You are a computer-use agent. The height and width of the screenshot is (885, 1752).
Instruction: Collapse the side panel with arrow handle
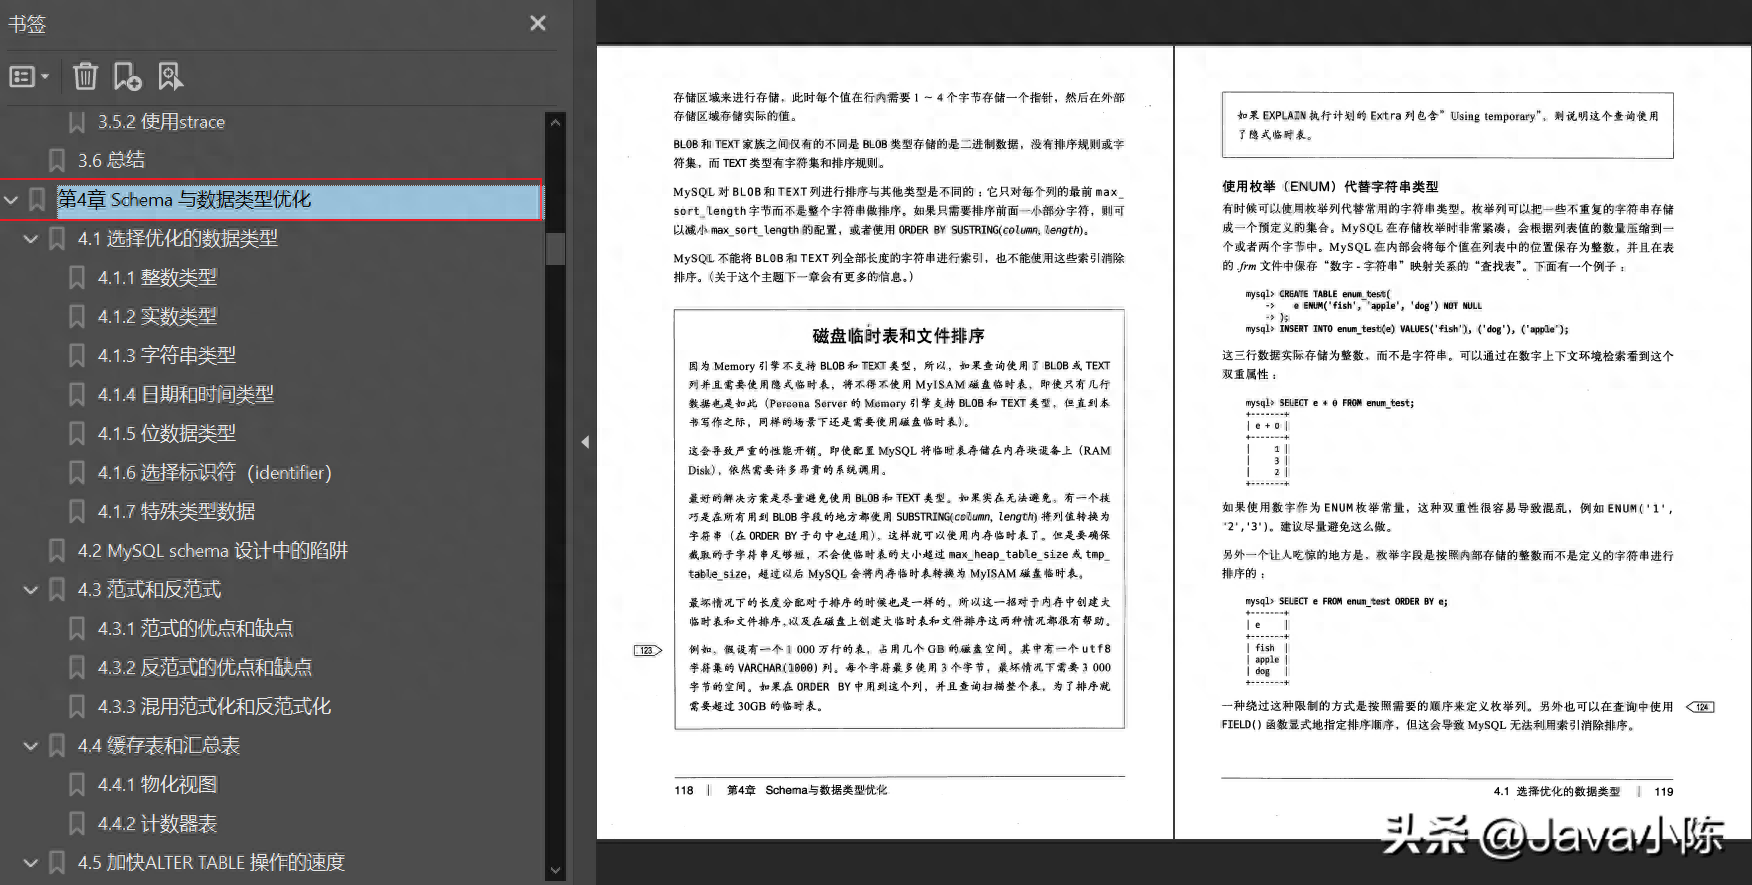pos(585,442)
